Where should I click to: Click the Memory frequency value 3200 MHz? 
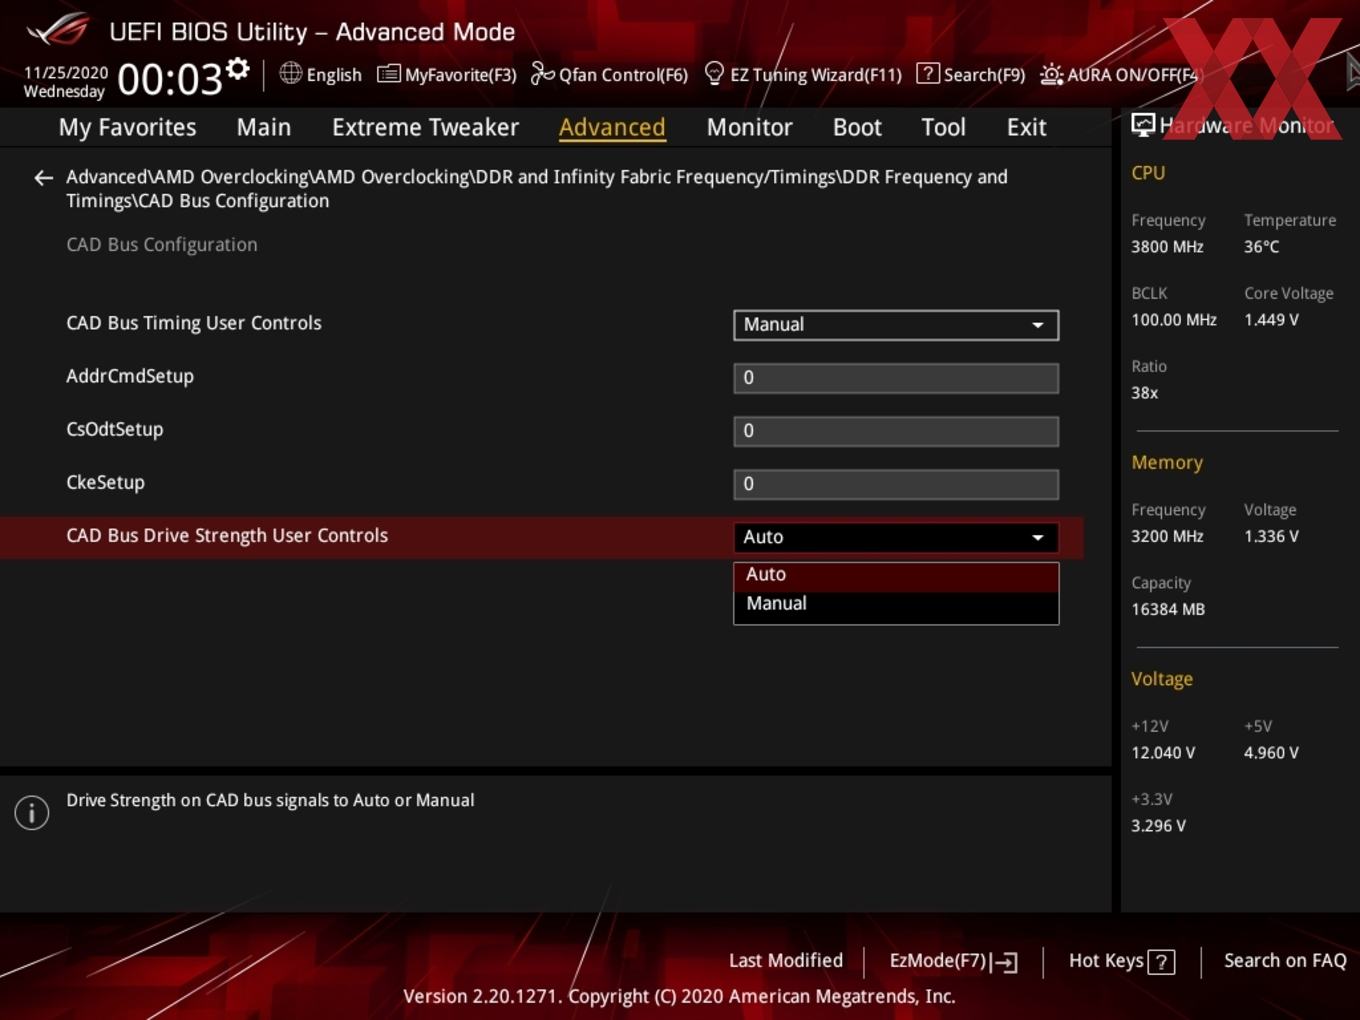pyautogui.click(x=1167, y=536)
